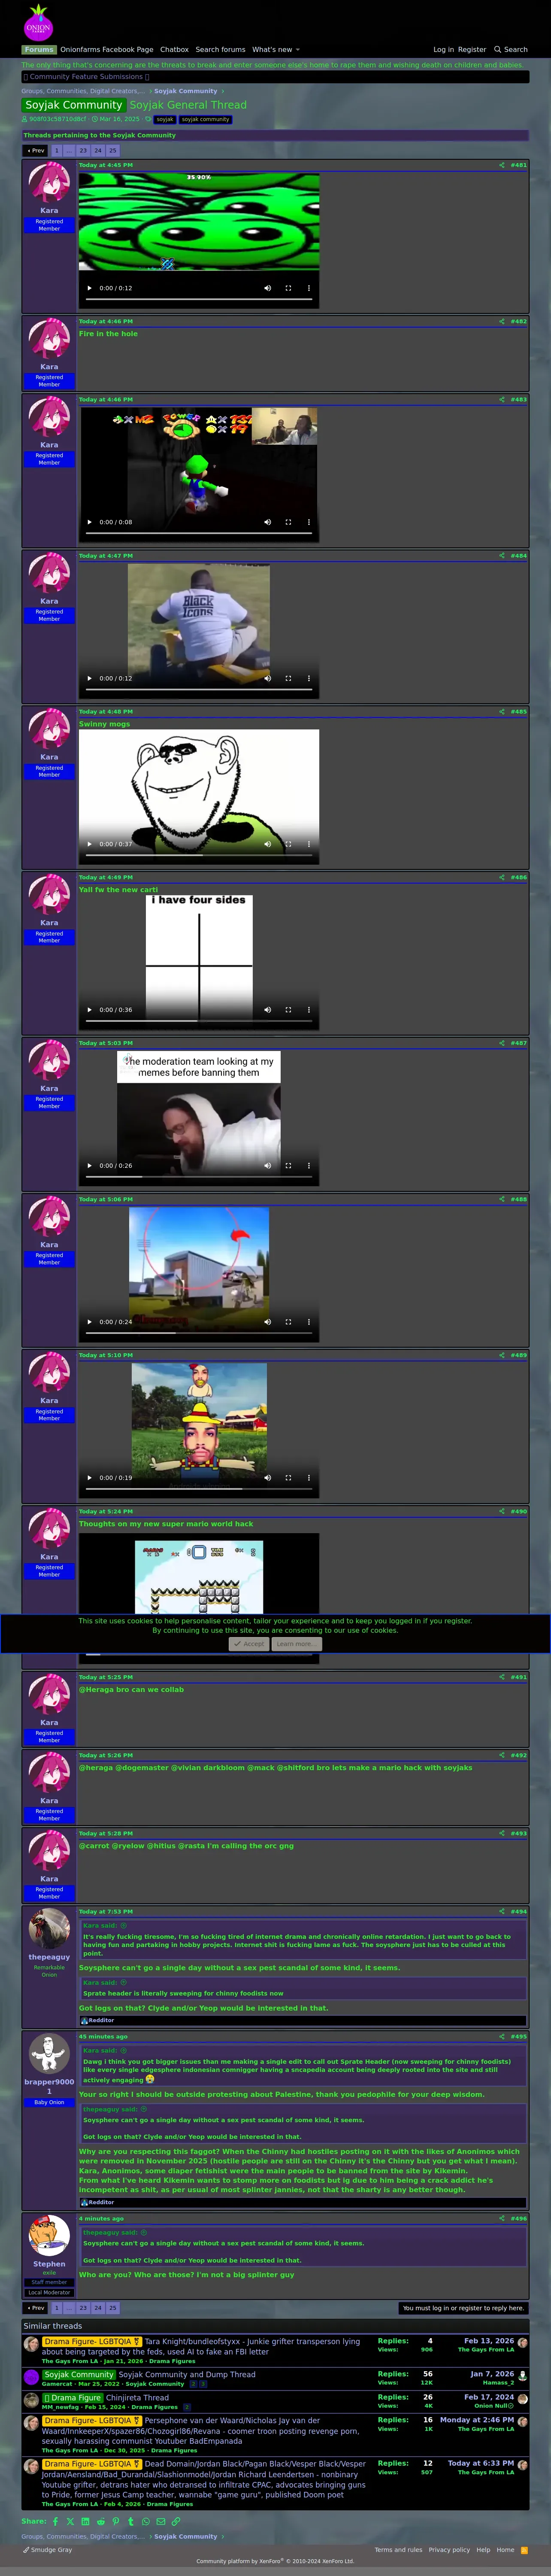Expand top pagination ellipsis page jump

pos(69,151)
